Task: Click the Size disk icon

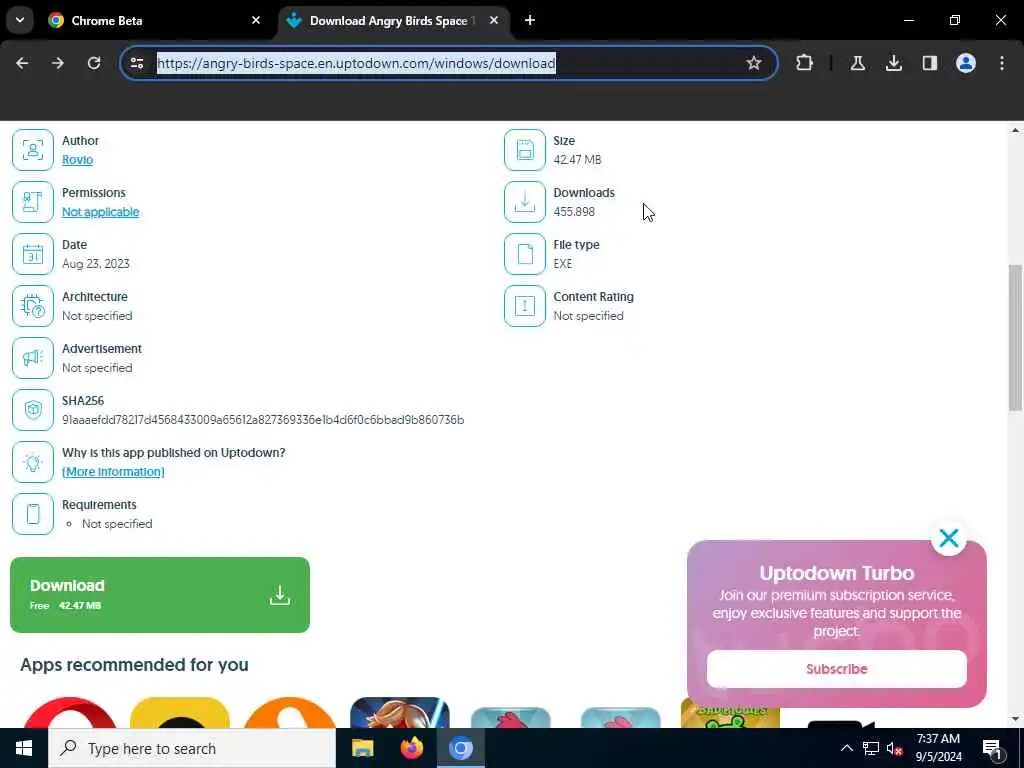Action: click(x=524, y=150)
